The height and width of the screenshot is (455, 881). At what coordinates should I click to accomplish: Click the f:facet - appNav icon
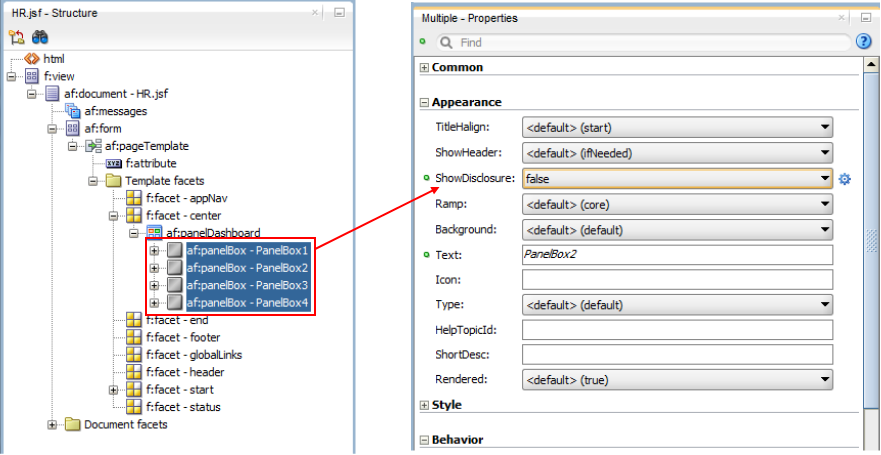134,198
